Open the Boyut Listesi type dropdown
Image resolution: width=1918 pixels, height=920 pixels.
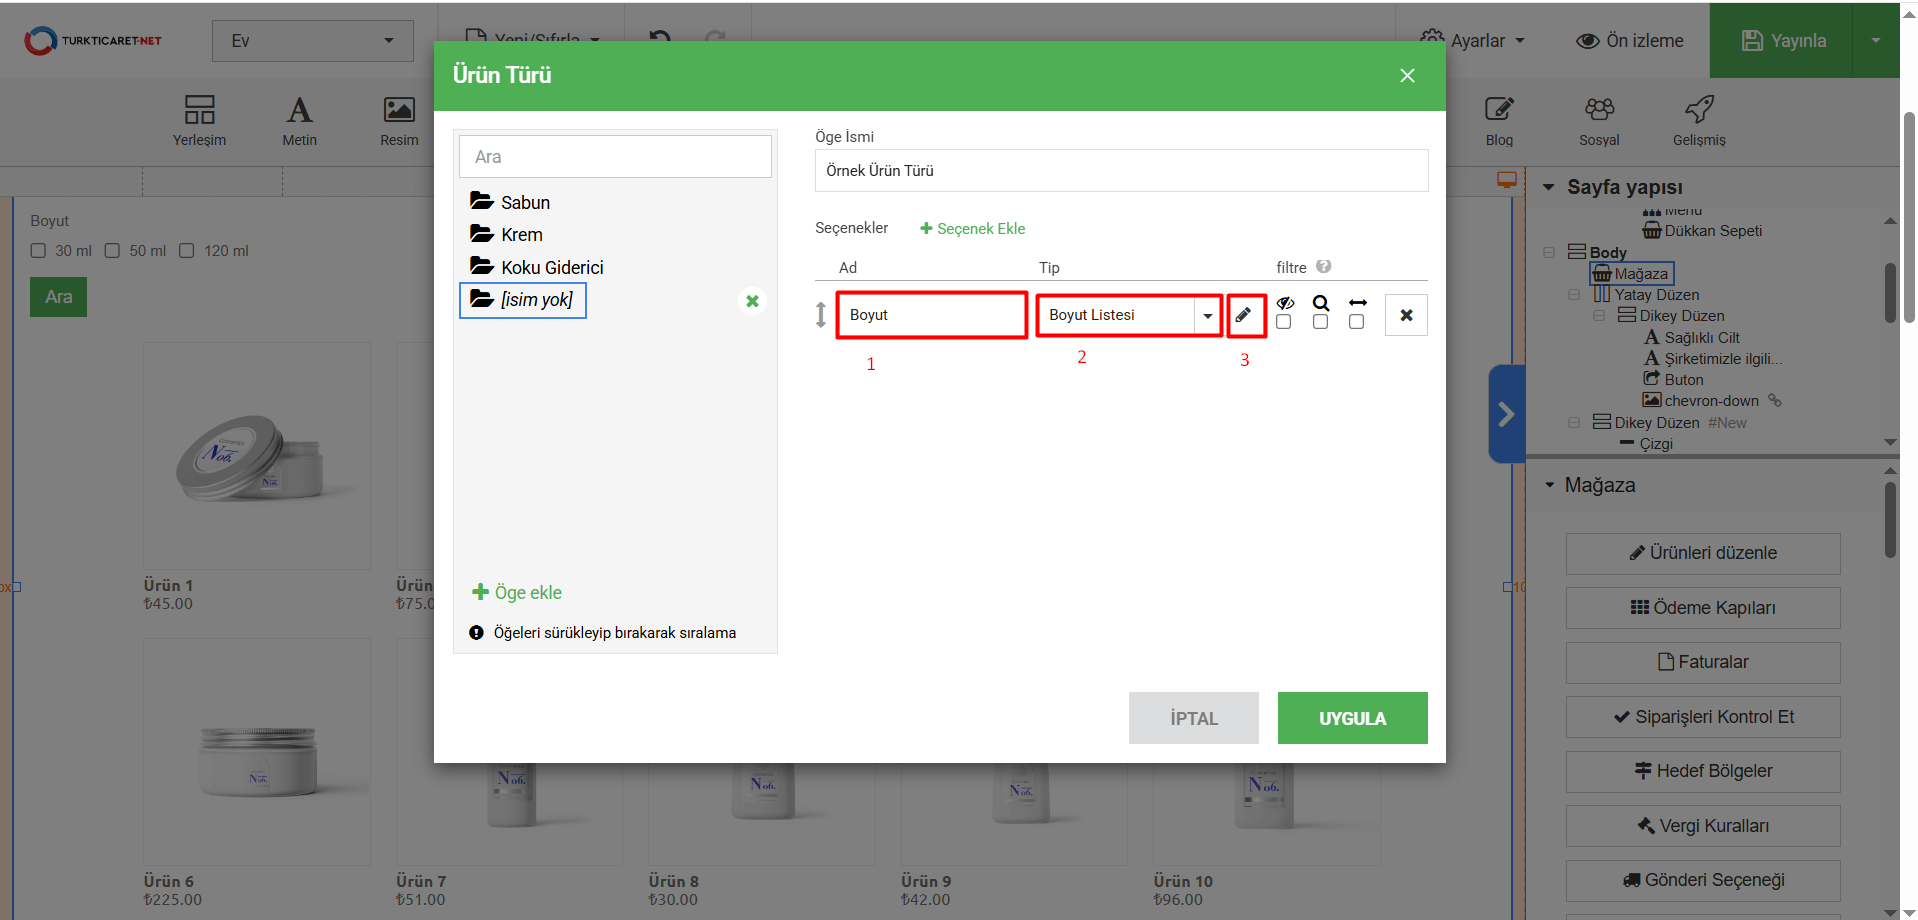(x=1207, y=316)
